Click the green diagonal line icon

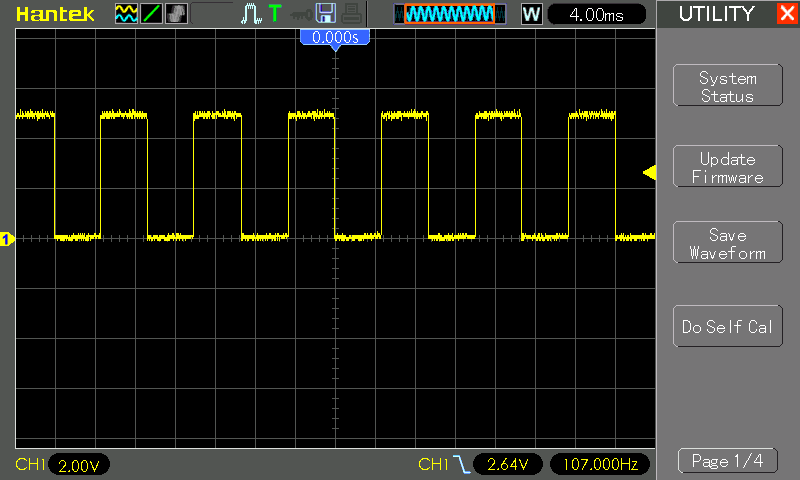click(x=151, y=14)
